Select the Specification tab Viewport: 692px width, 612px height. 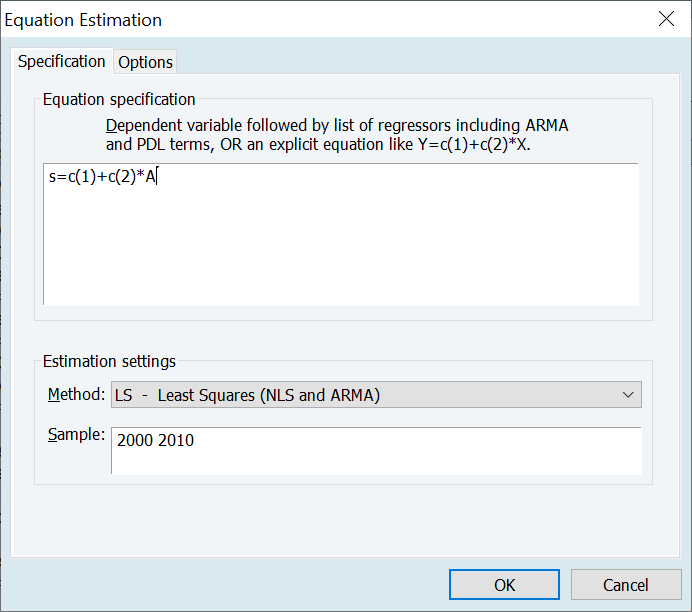[x=62, y=61]
